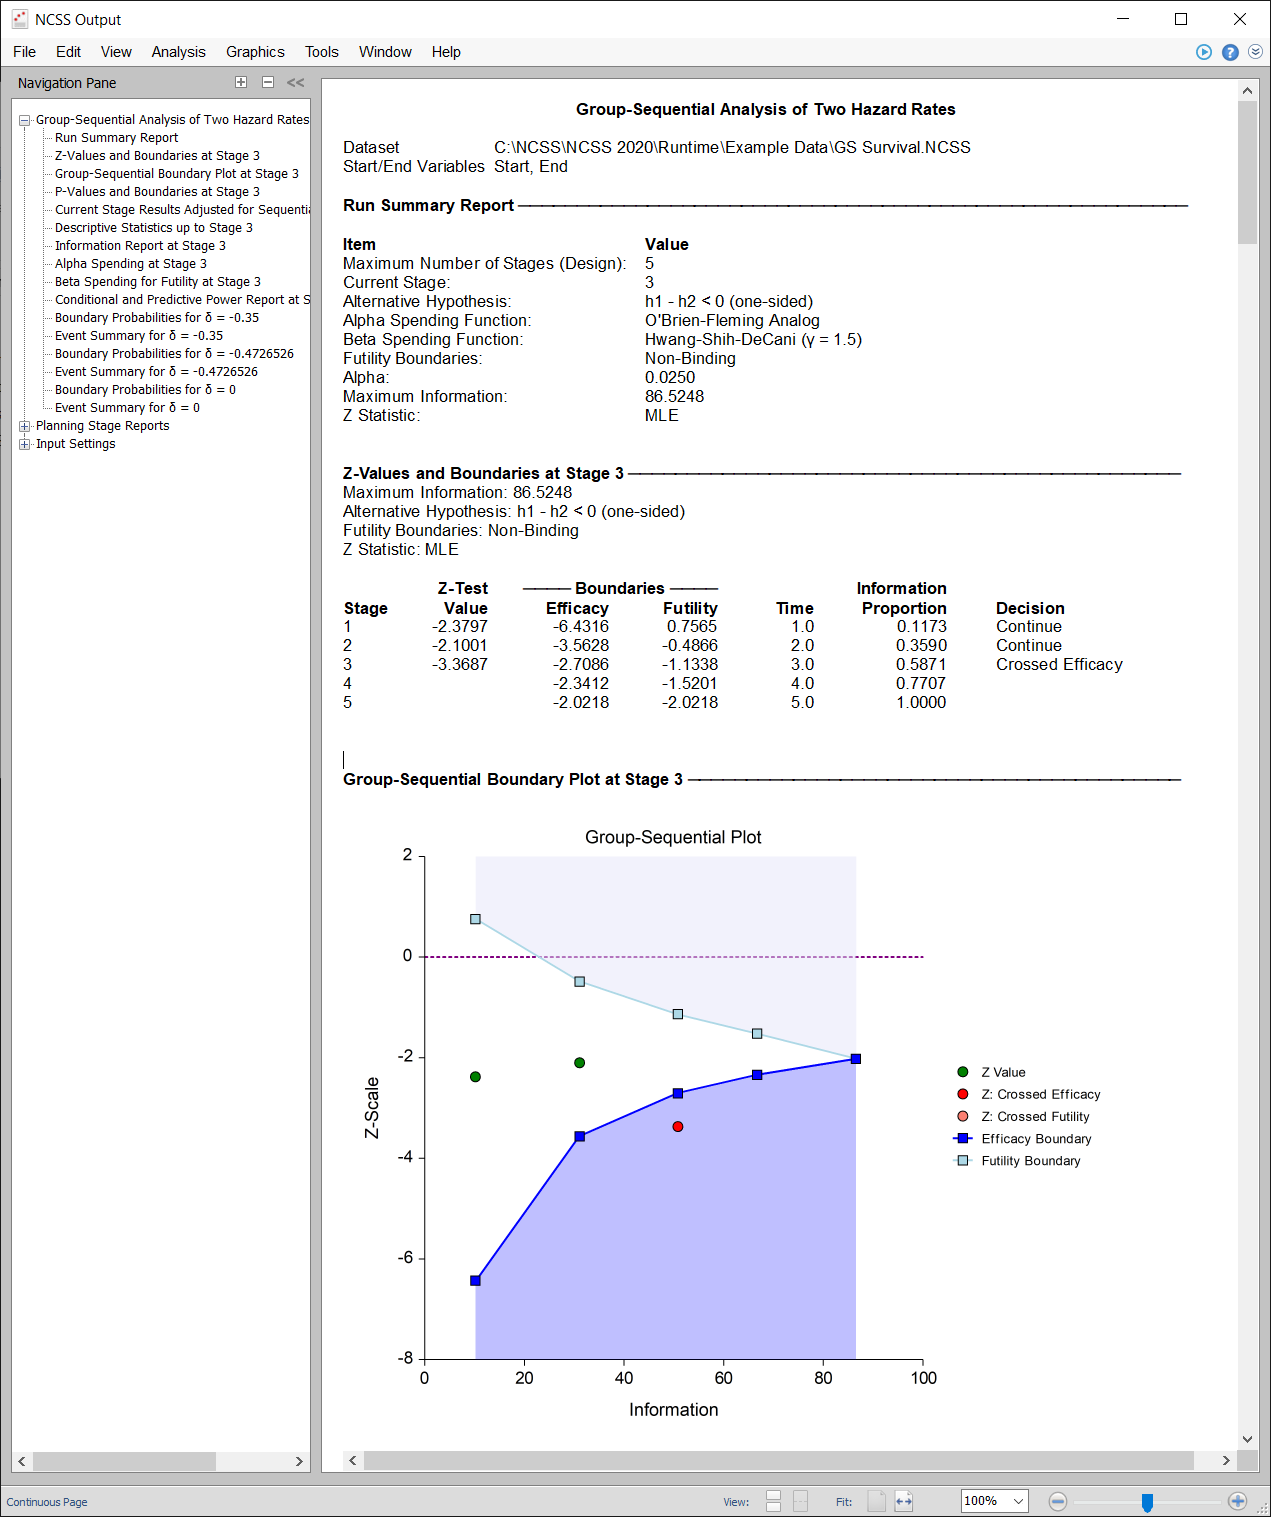Hide the Navigation Pane using << button
This screenshot has width=1271, height=1517.
tap(295, 83)
